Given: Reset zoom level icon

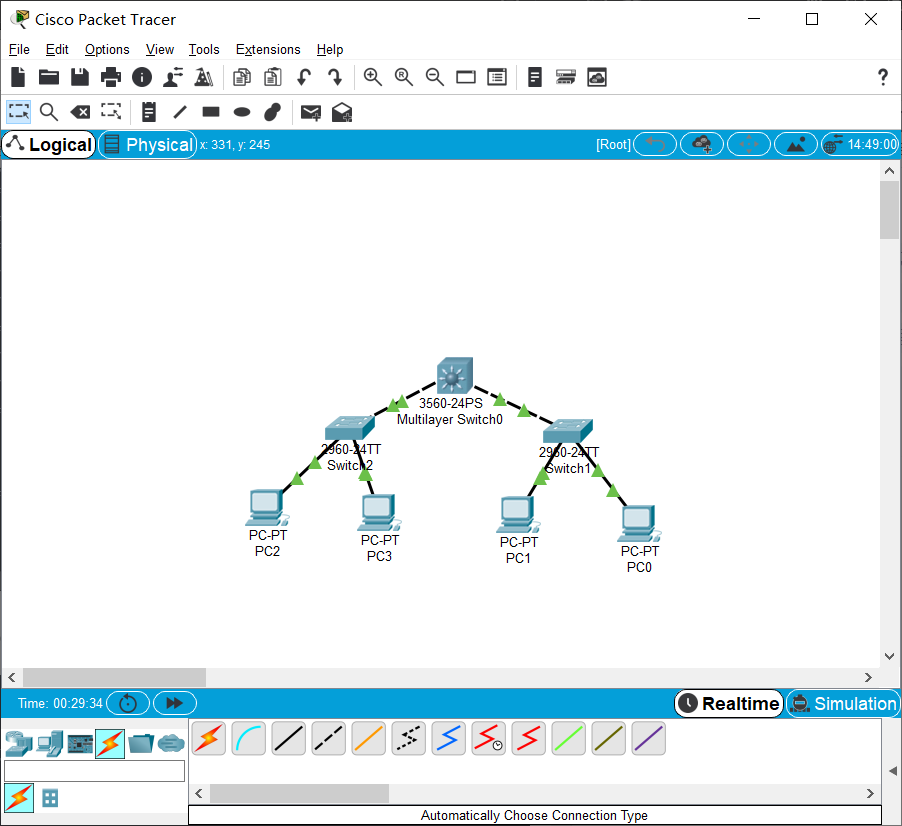Looking at the screenshot, I should coord(404,77).
